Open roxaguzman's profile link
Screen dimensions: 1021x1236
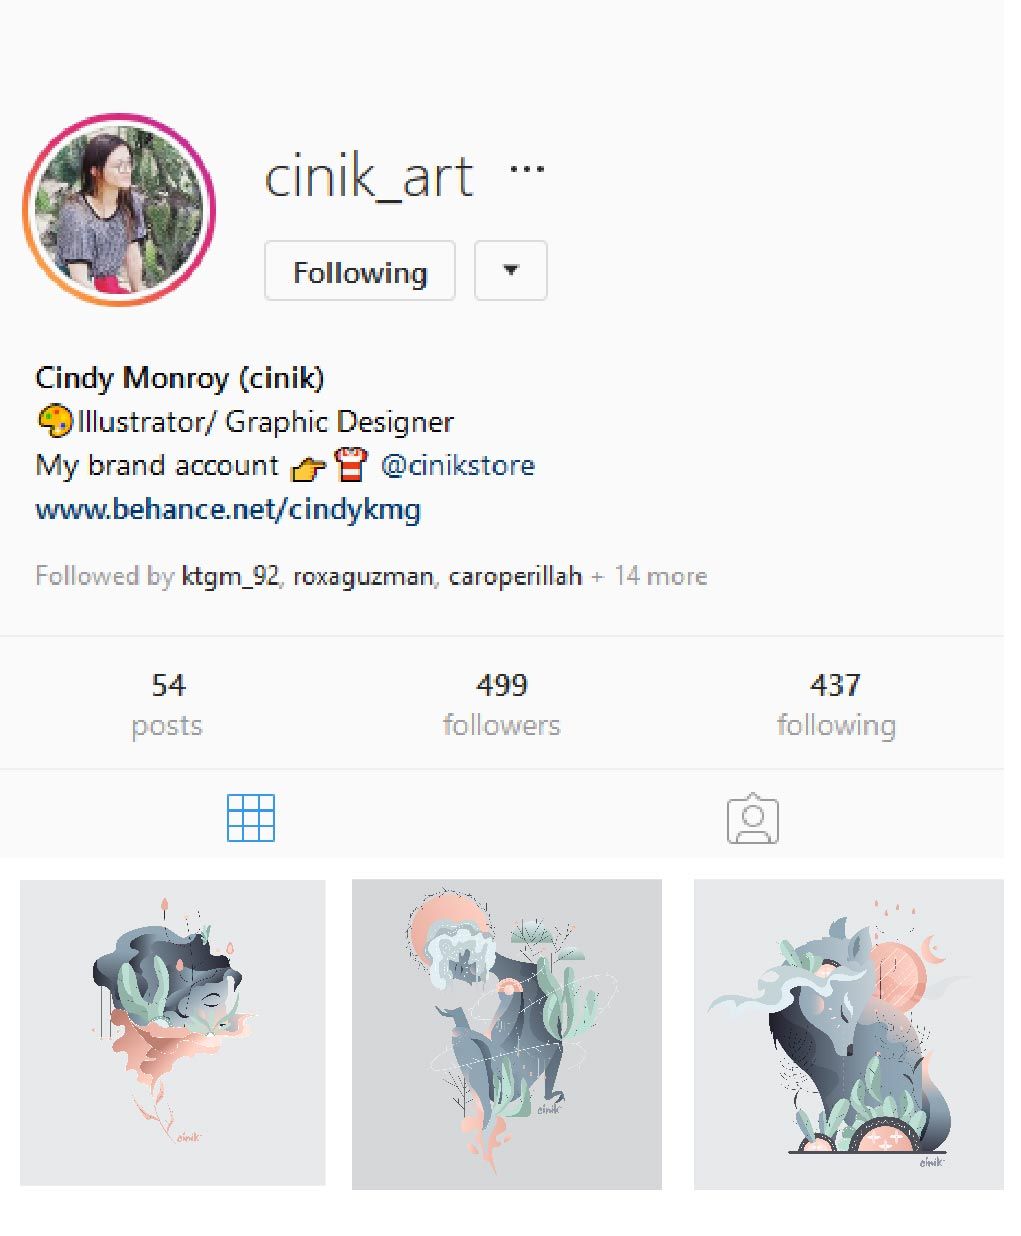tap(364, 576)
